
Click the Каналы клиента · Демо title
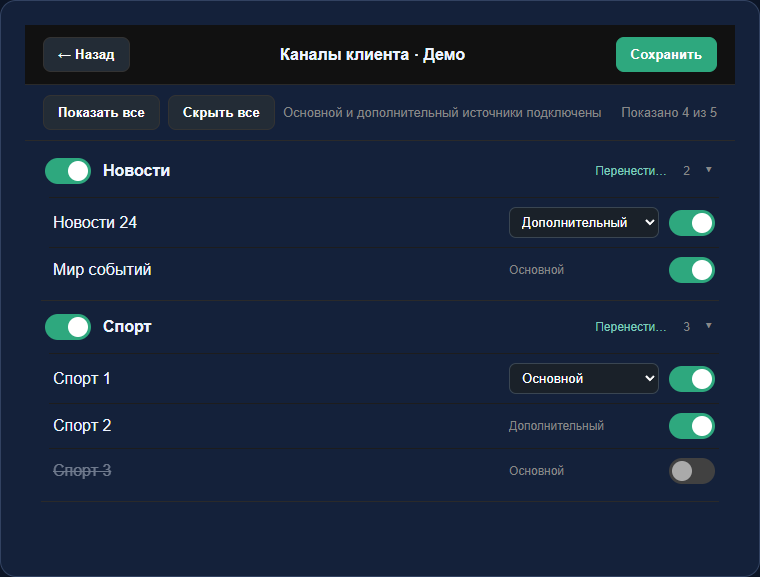click(x=372, y=54)
